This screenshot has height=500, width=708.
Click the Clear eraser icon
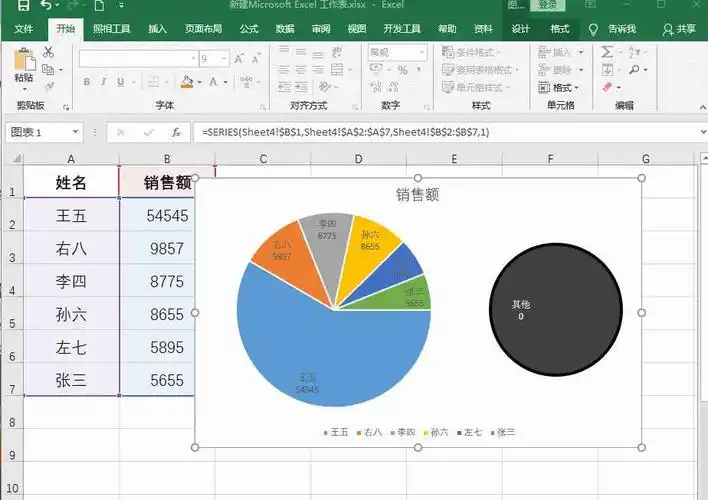click(607, 86)
